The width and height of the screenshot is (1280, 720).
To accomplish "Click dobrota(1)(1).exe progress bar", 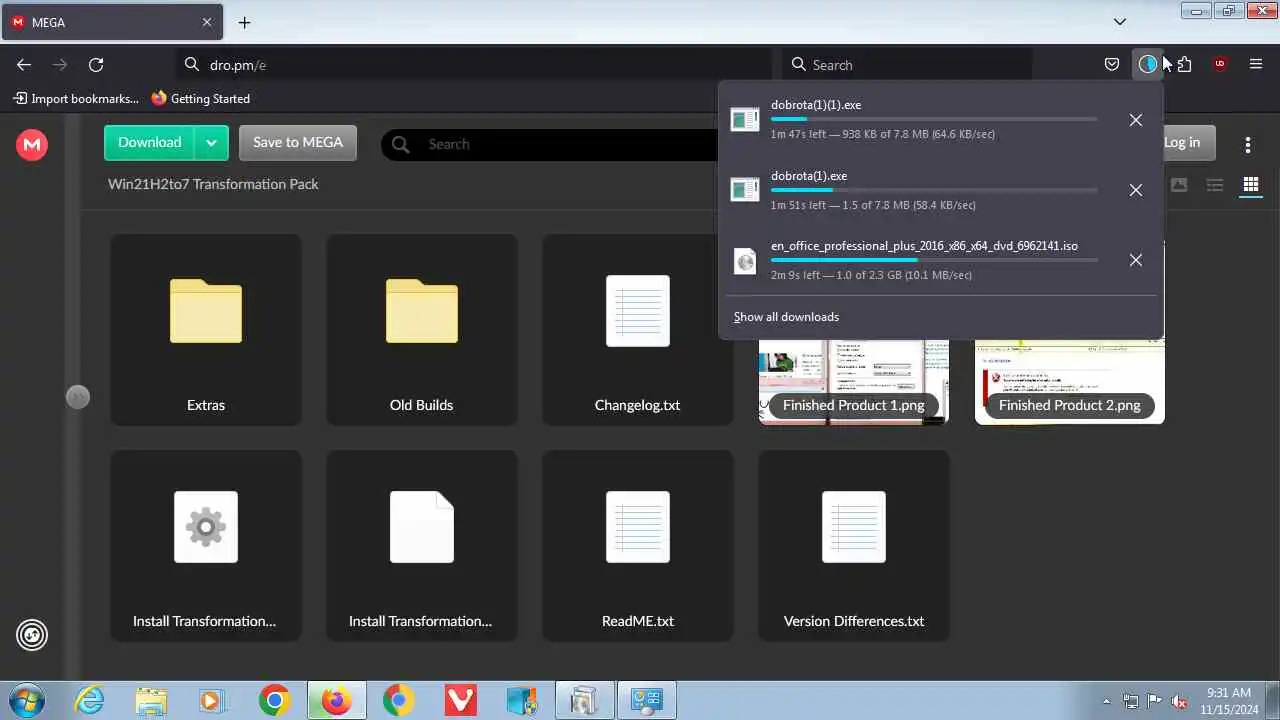I will 934,119.
